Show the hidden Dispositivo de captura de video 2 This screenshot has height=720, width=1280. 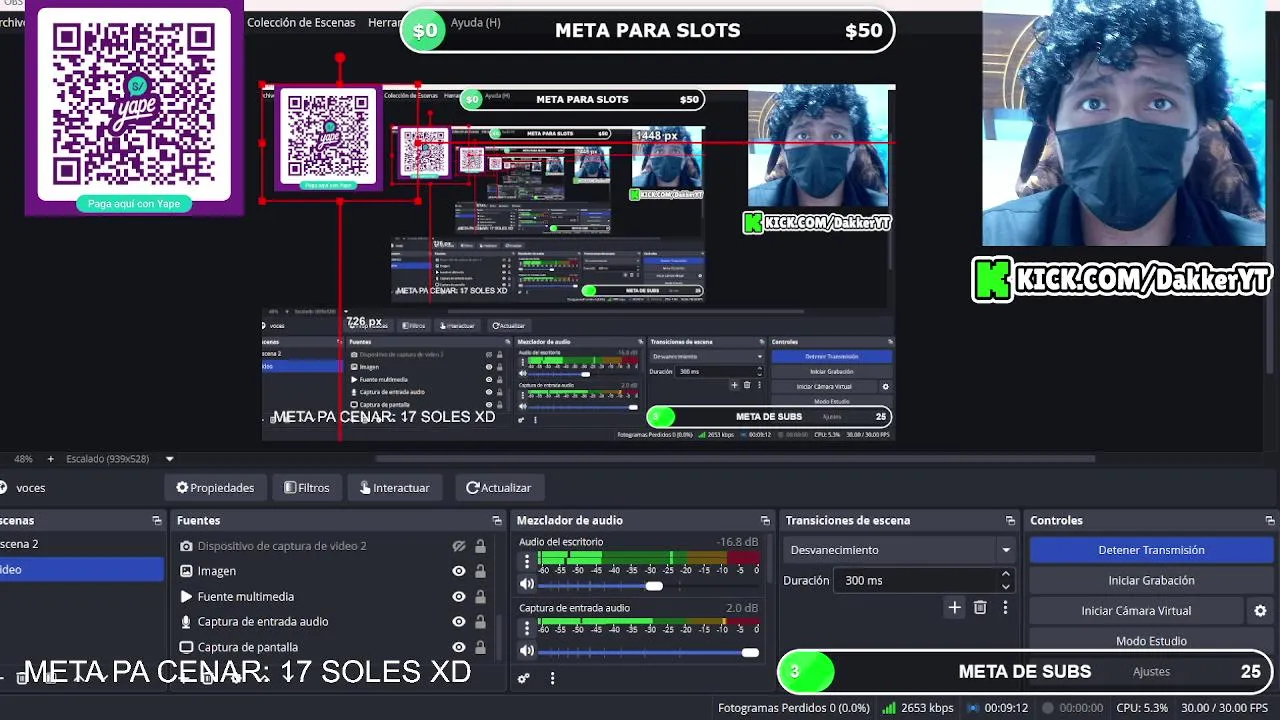(x=459, y=546)
